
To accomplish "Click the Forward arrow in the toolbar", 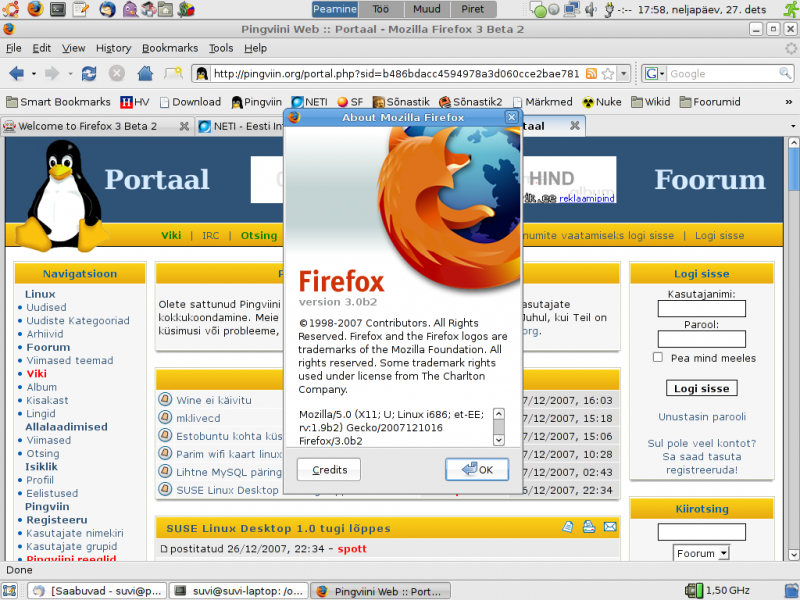I will pos(52,73).
